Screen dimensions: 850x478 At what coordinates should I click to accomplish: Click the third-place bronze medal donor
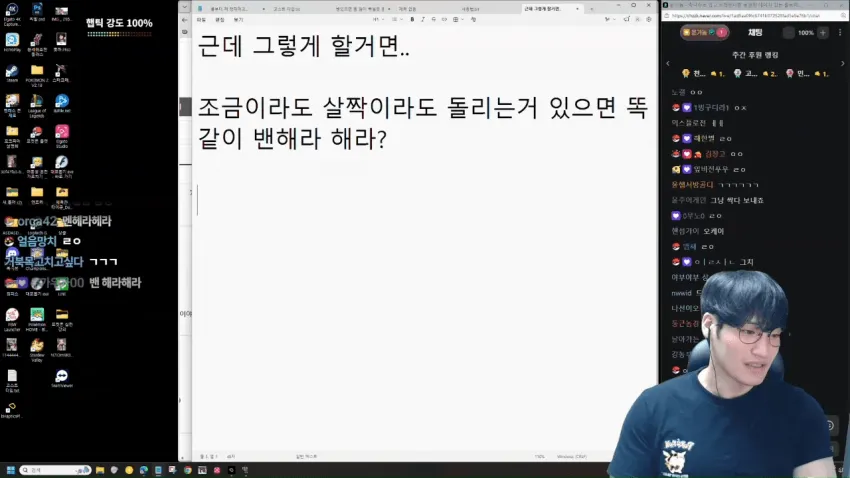(x=807, y=73)
